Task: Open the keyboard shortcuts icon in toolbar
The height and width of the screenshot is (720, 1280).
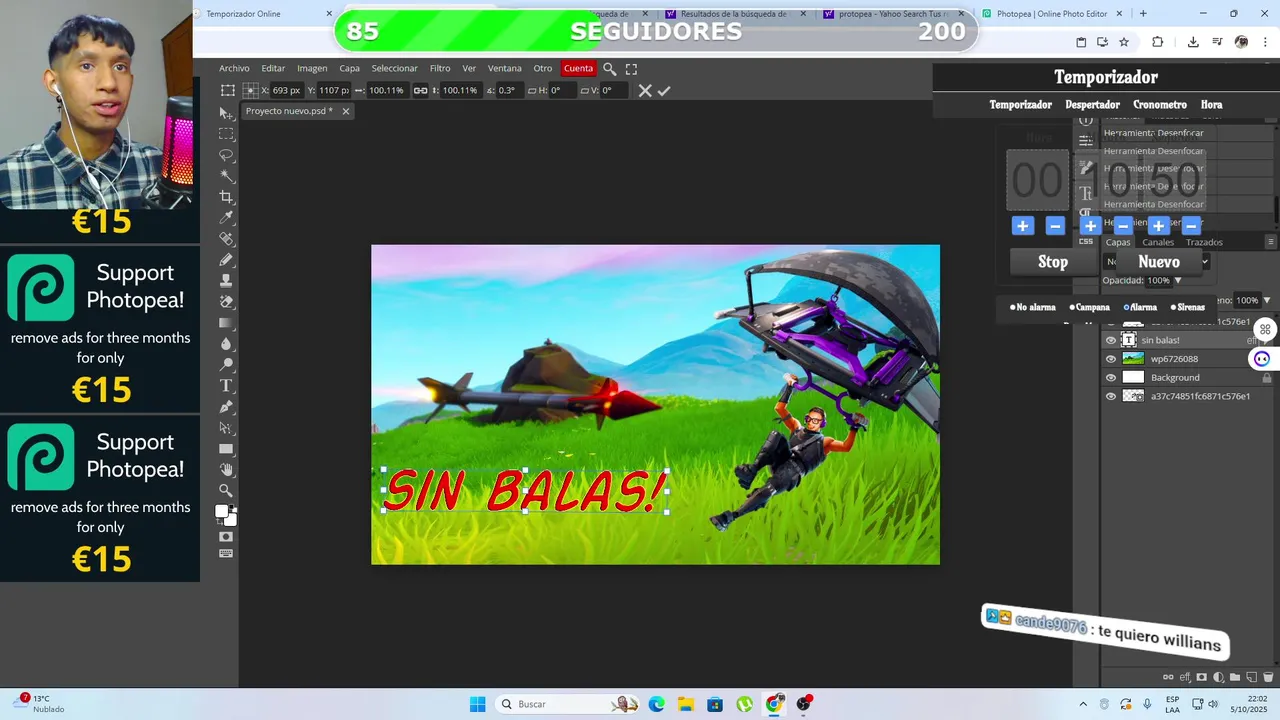Action: [x=226, y=553]
